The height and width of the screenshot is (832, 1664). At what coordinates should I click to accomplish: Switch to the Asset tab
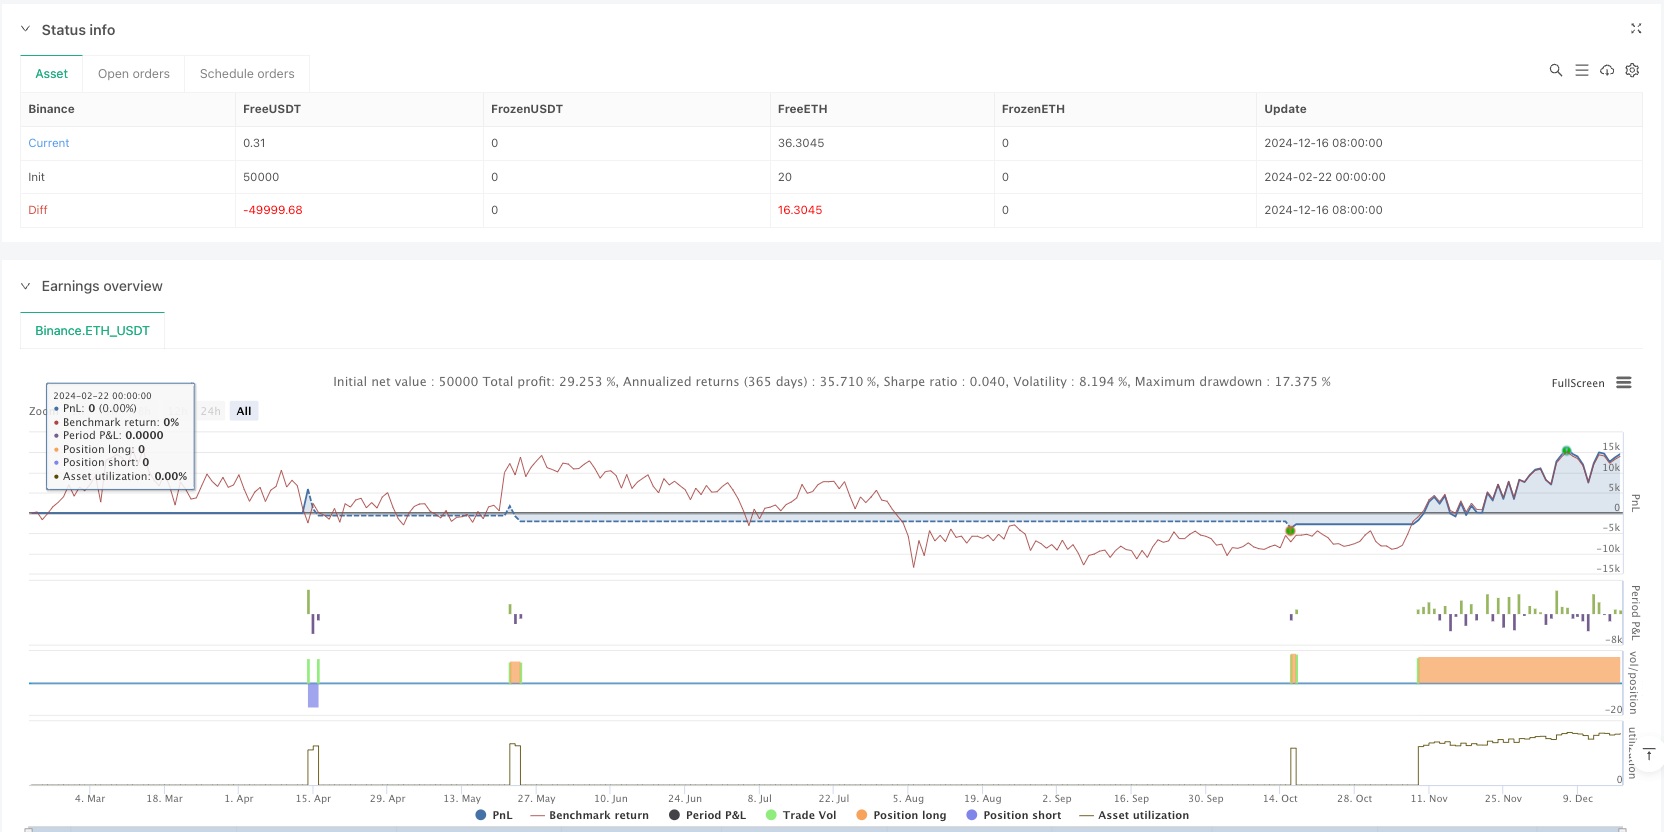tap(52, 74)
